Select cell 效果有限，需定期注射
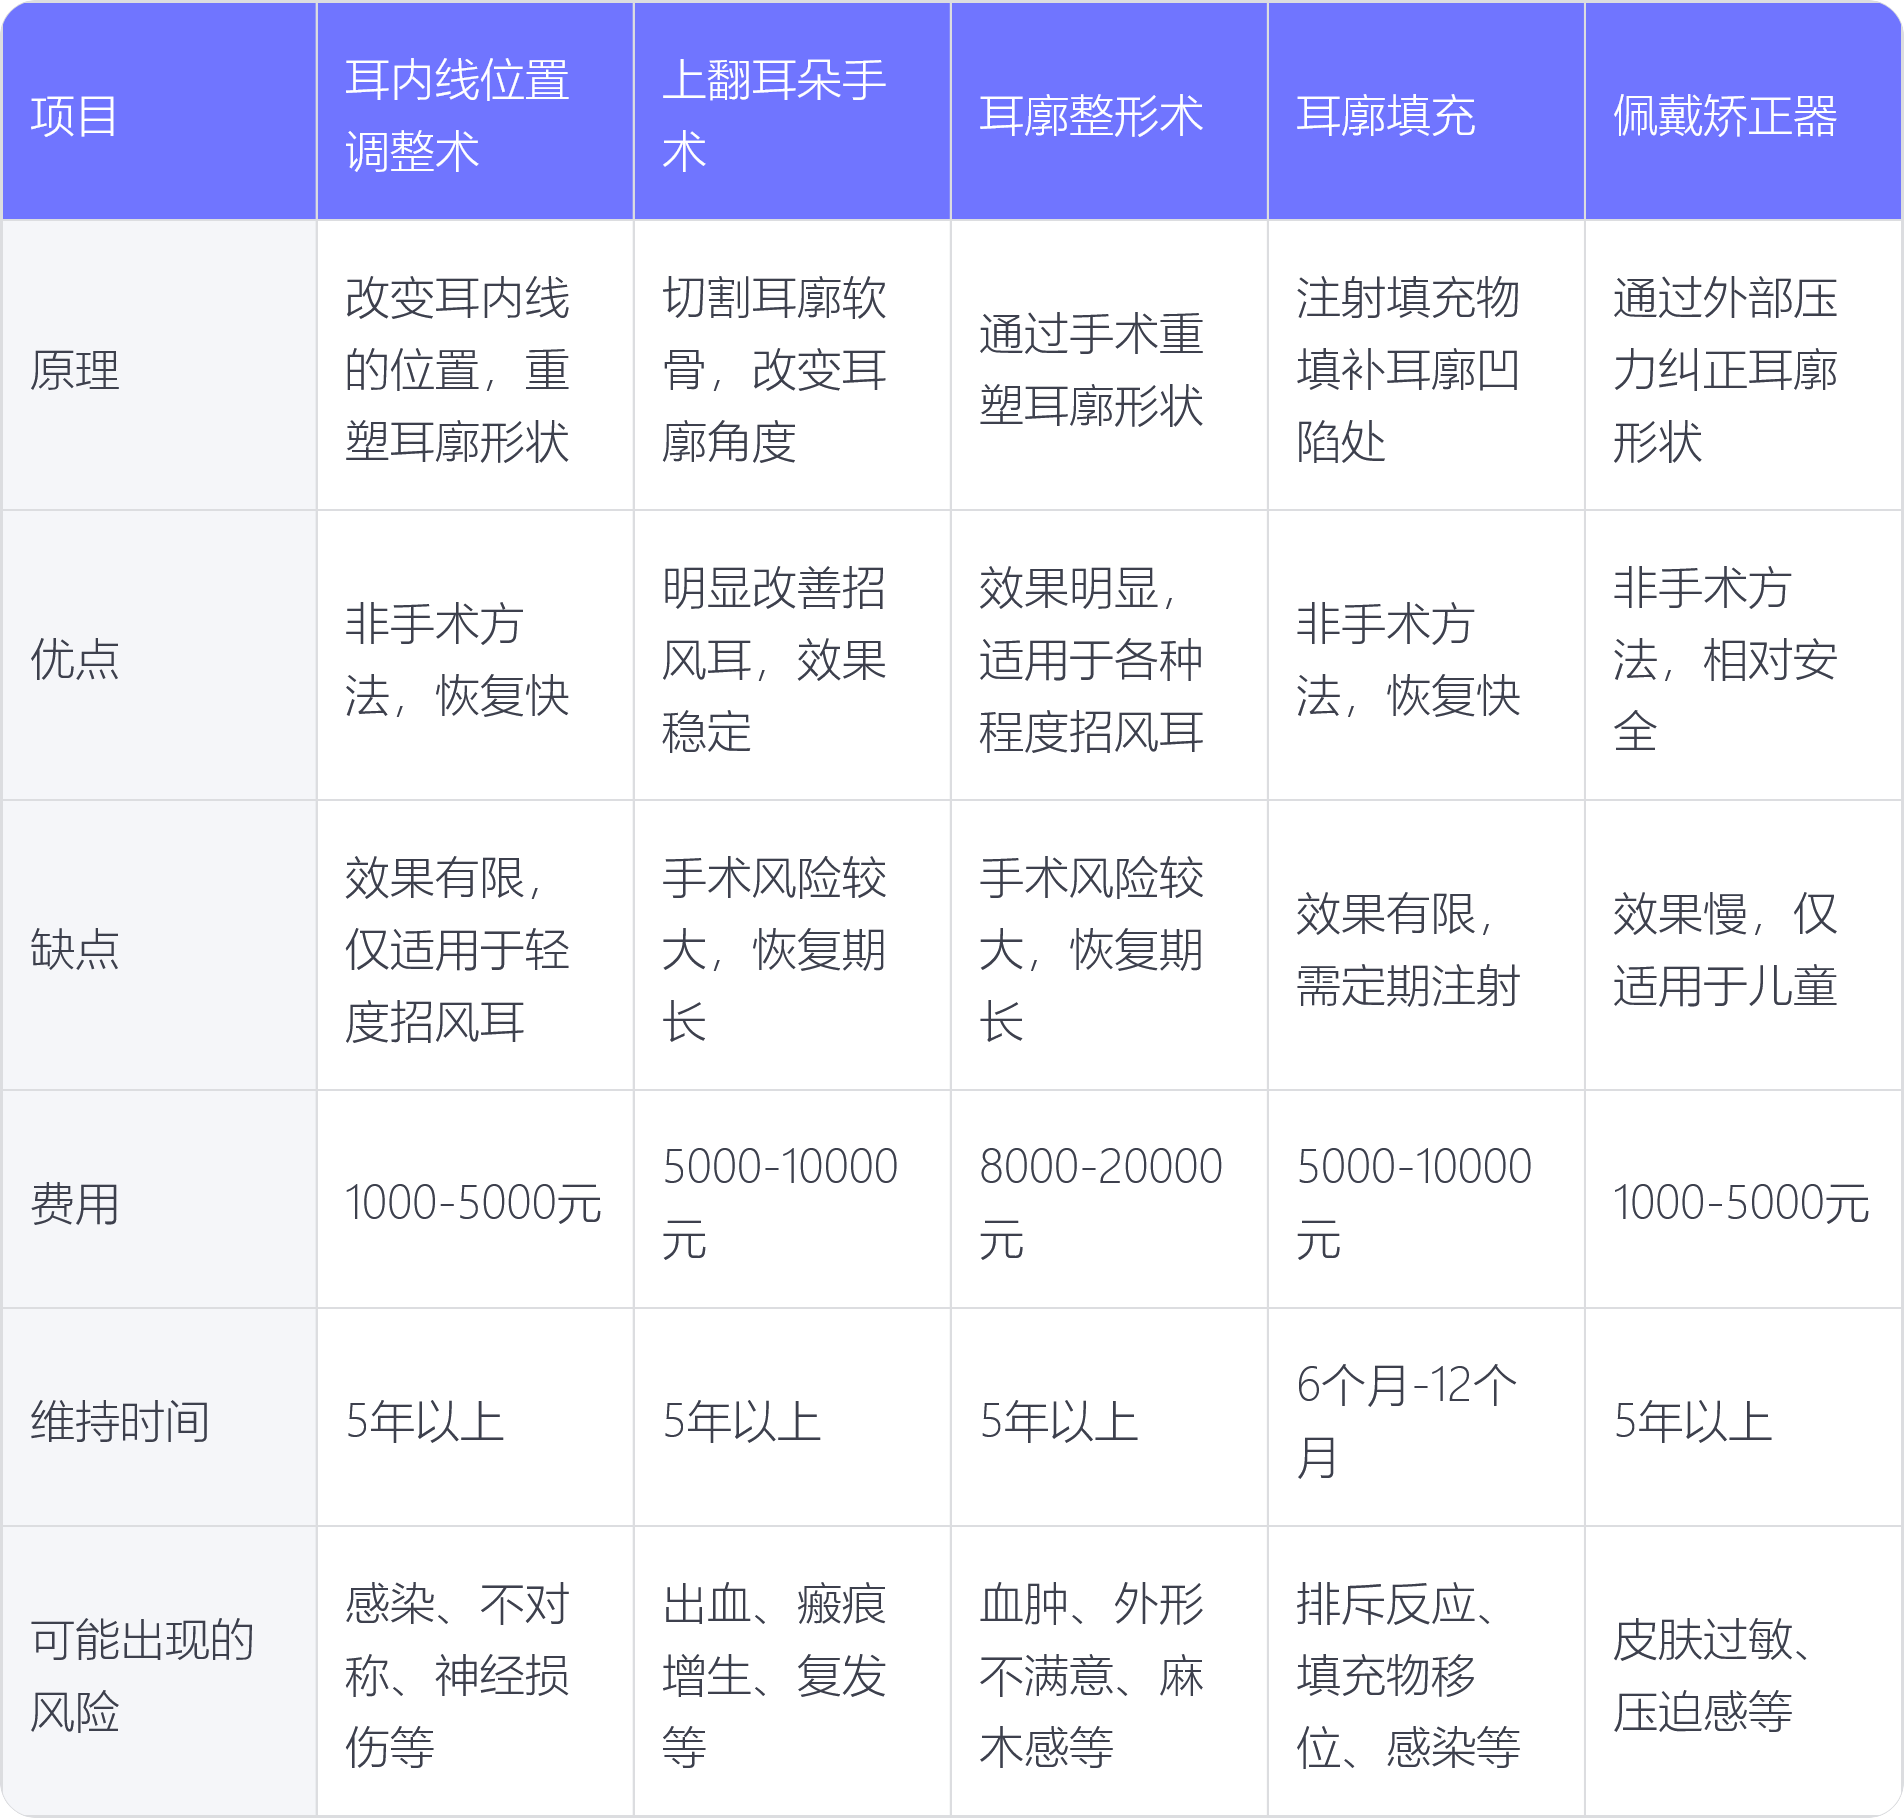Viewport: 1904px width, 1818px height. pyautogui.click(x=1426, y=945)
